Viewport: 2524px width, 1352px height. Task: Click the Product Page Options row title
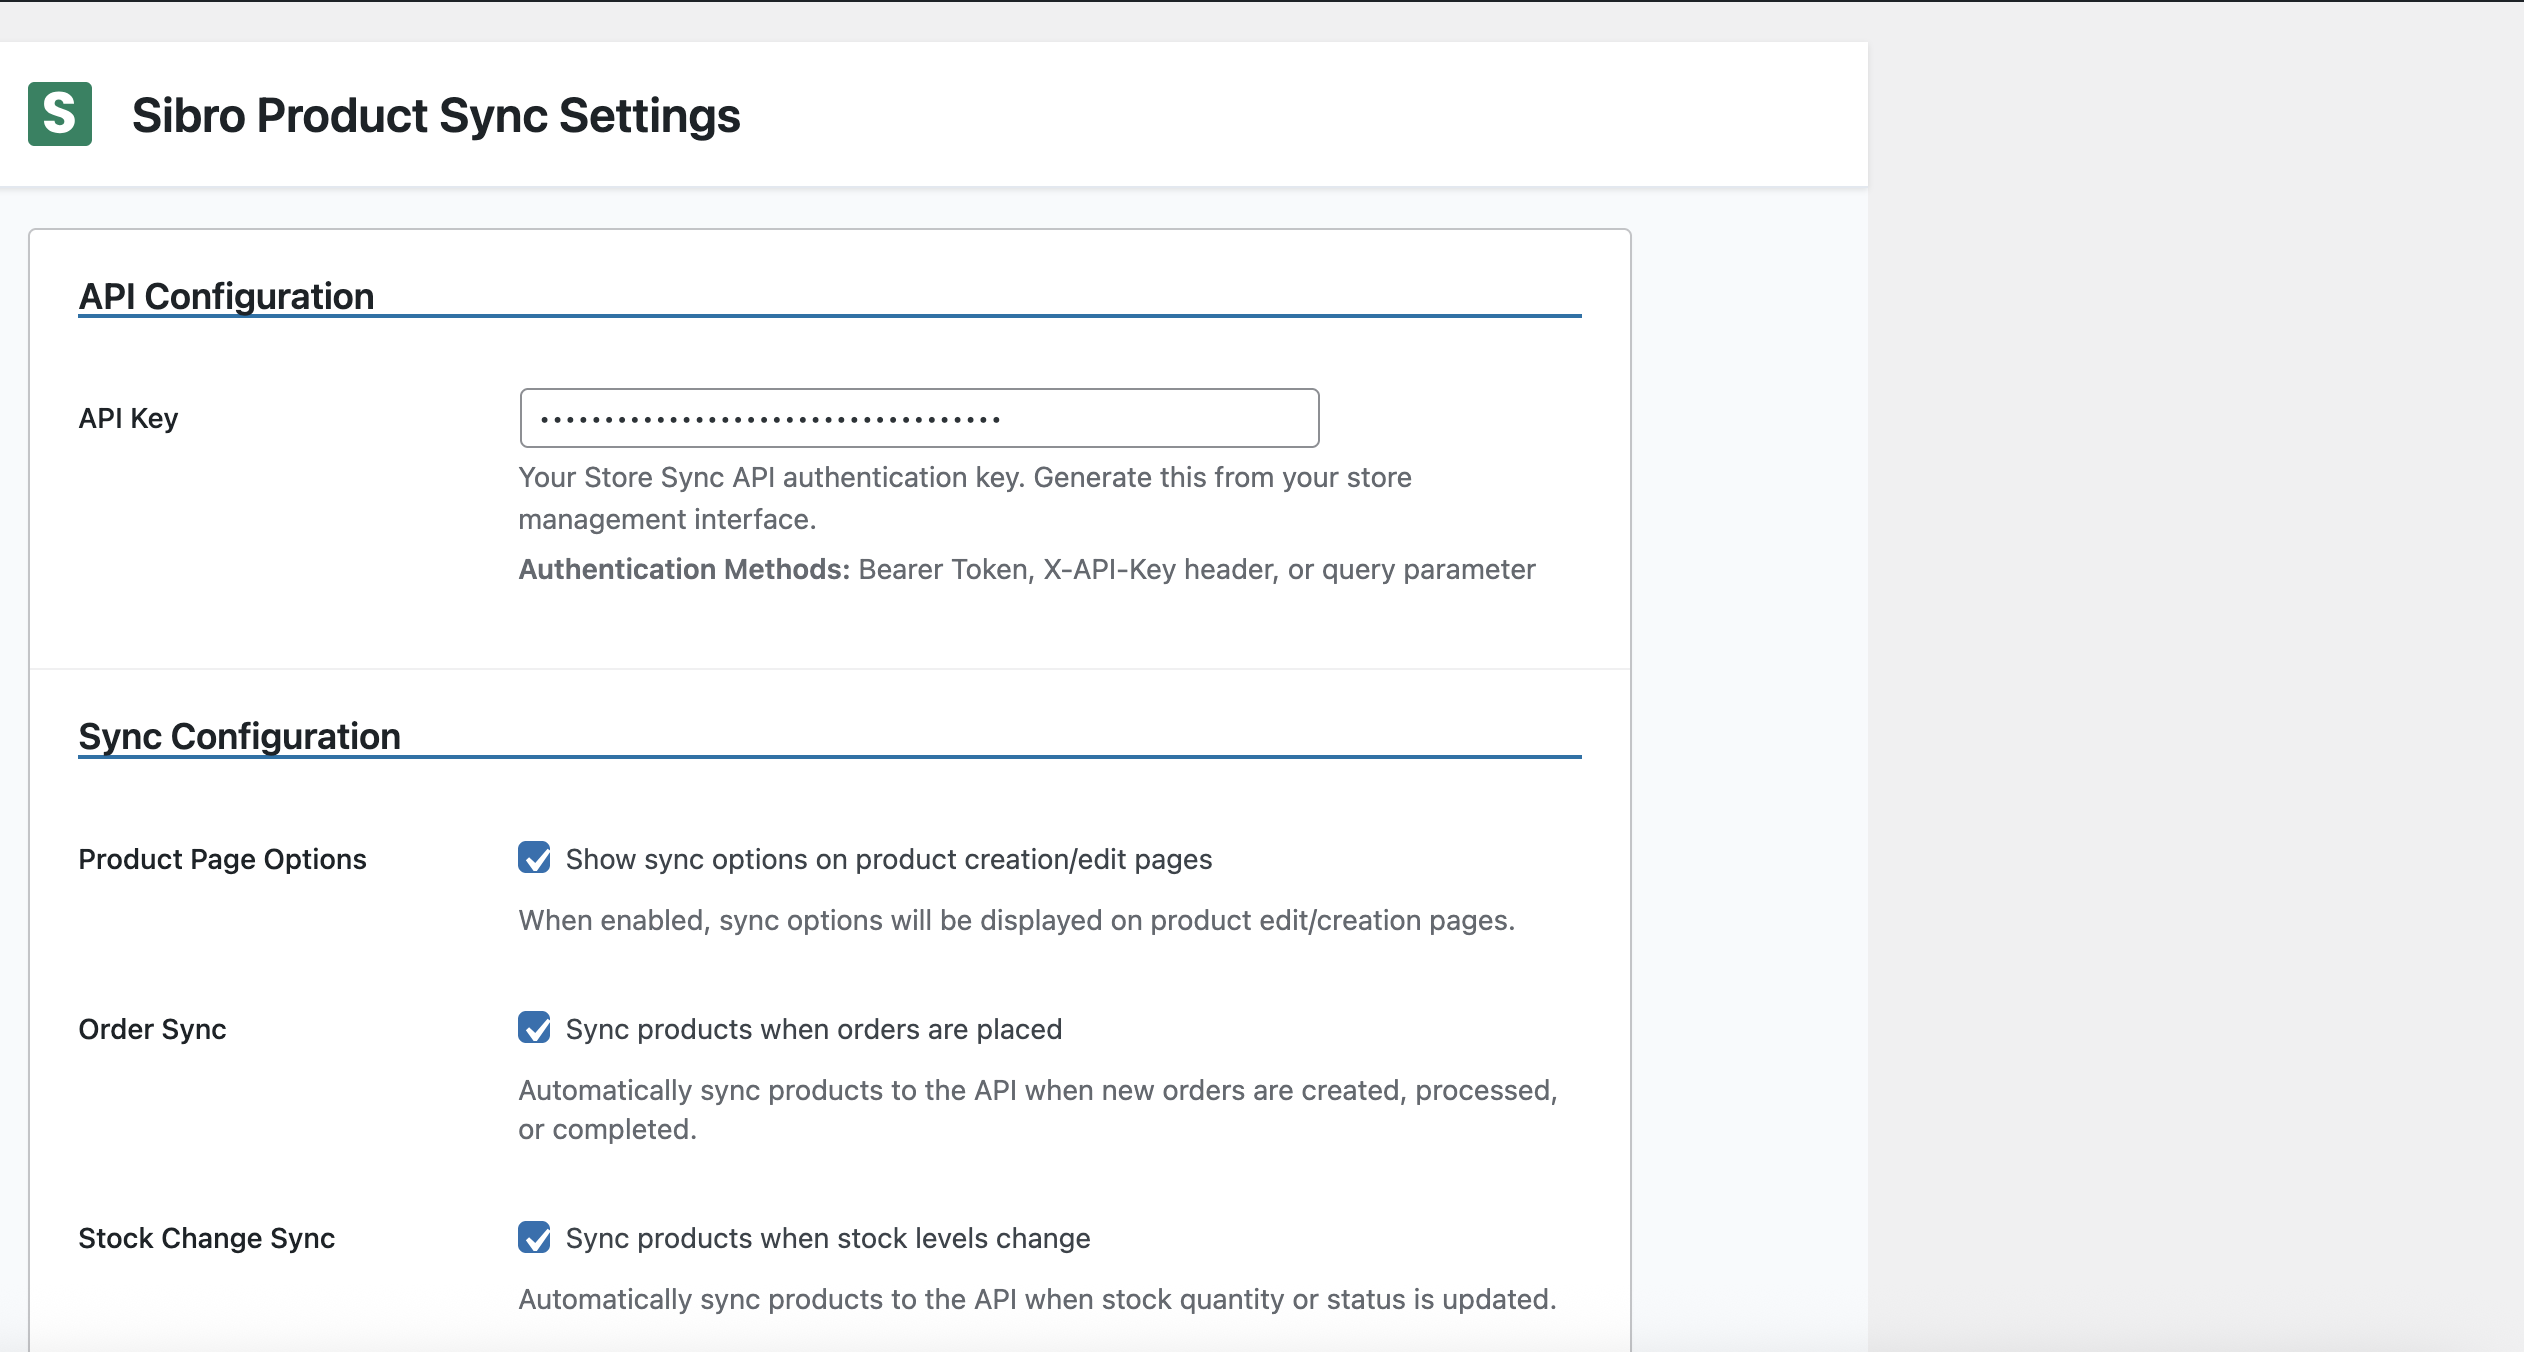[x=222, y=859]
